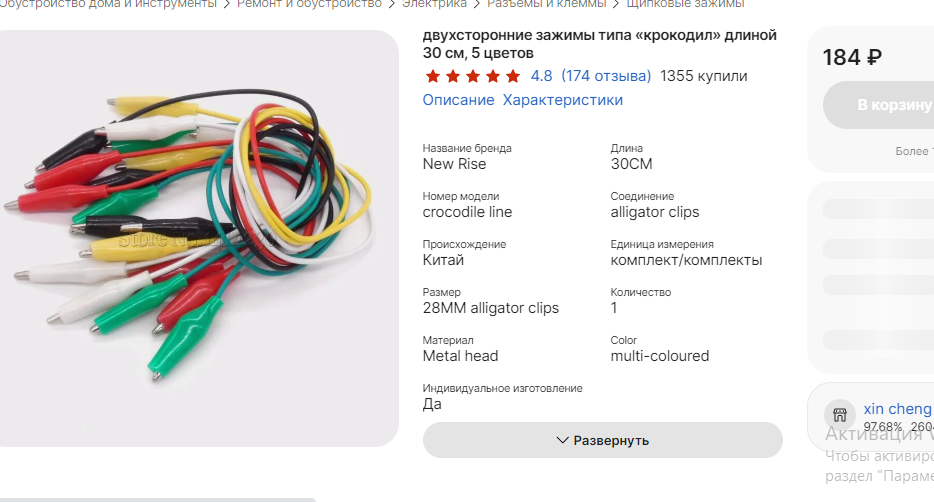Click breadcrumb arrow after Электрика

[x=477, y=4]
